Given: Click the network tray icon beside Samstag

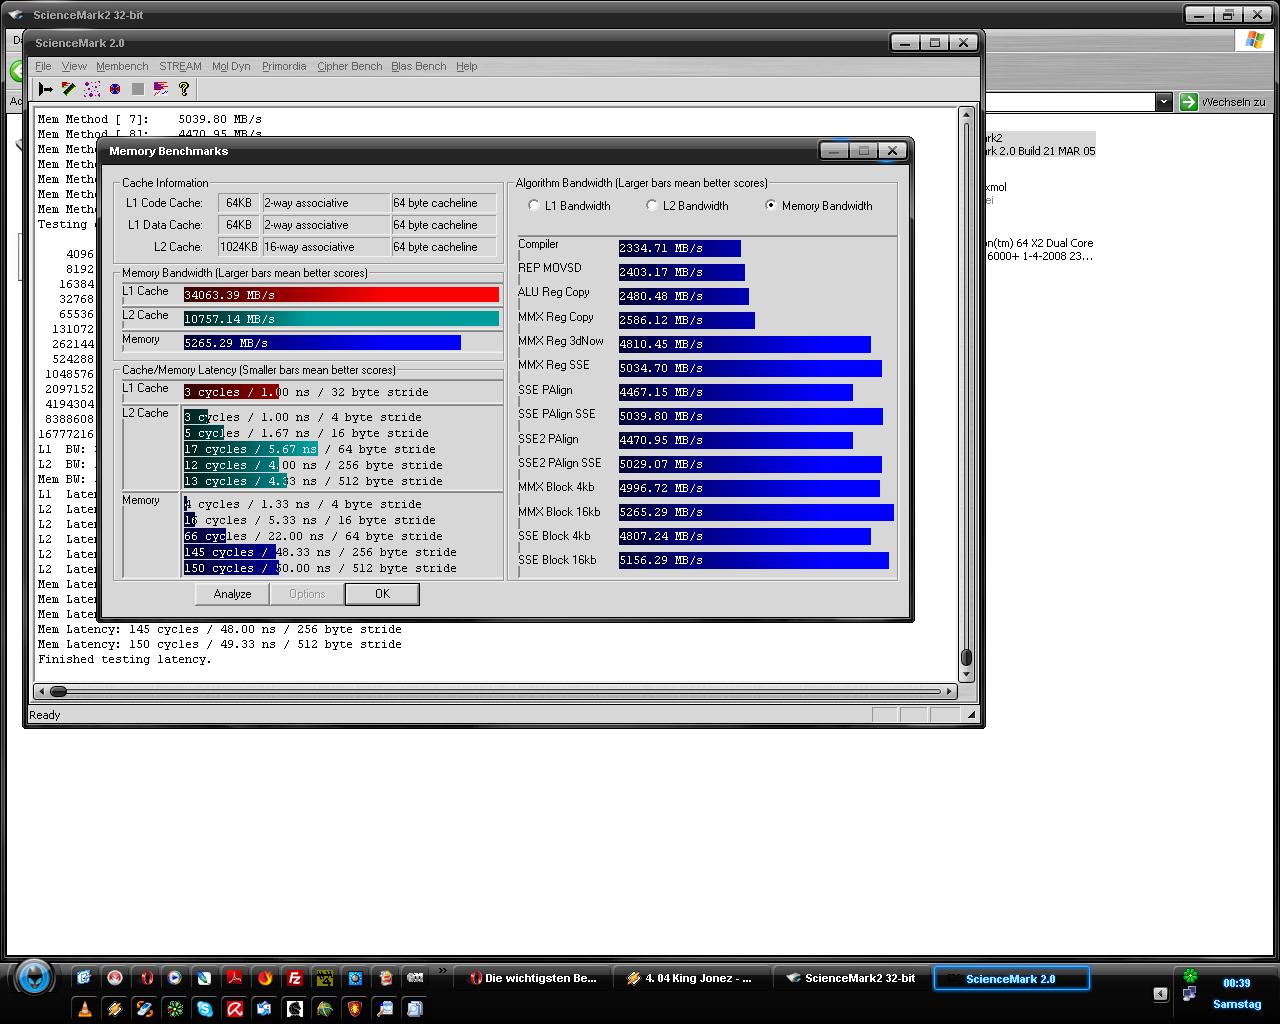Looking at the screenshot, I should coord(1189,995).
